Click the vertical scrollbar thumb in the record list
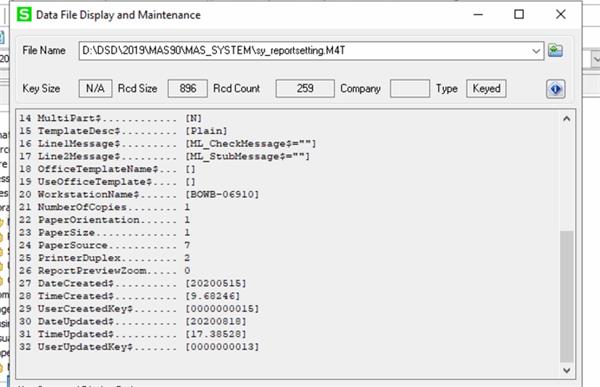The image size is (600, 387). 567,296
